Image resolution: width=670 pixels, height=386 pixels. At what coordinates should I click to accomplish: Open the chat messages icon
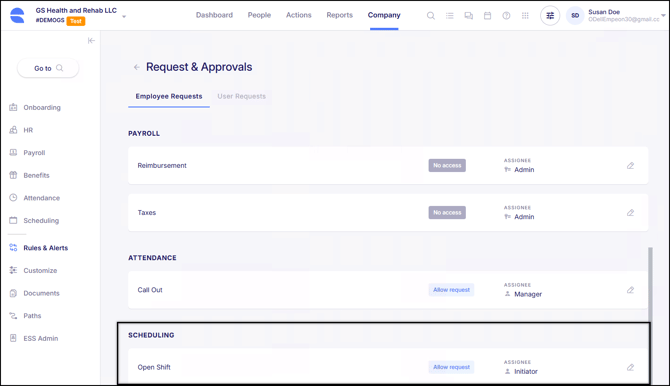[x=468, y=16]
